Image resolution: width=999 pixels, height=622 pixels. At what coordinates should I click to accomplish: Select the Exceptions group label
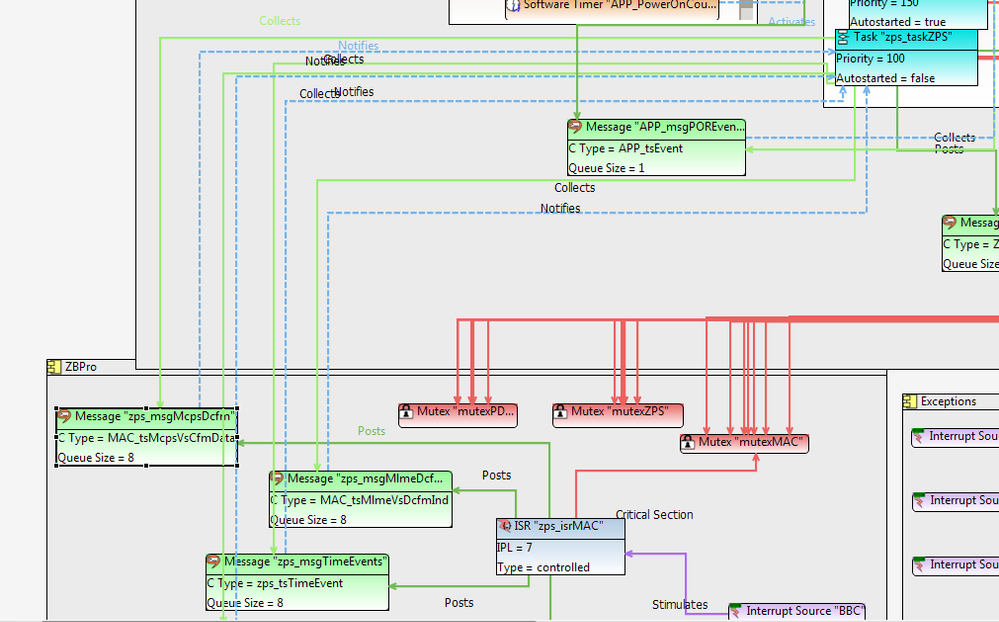948,401
